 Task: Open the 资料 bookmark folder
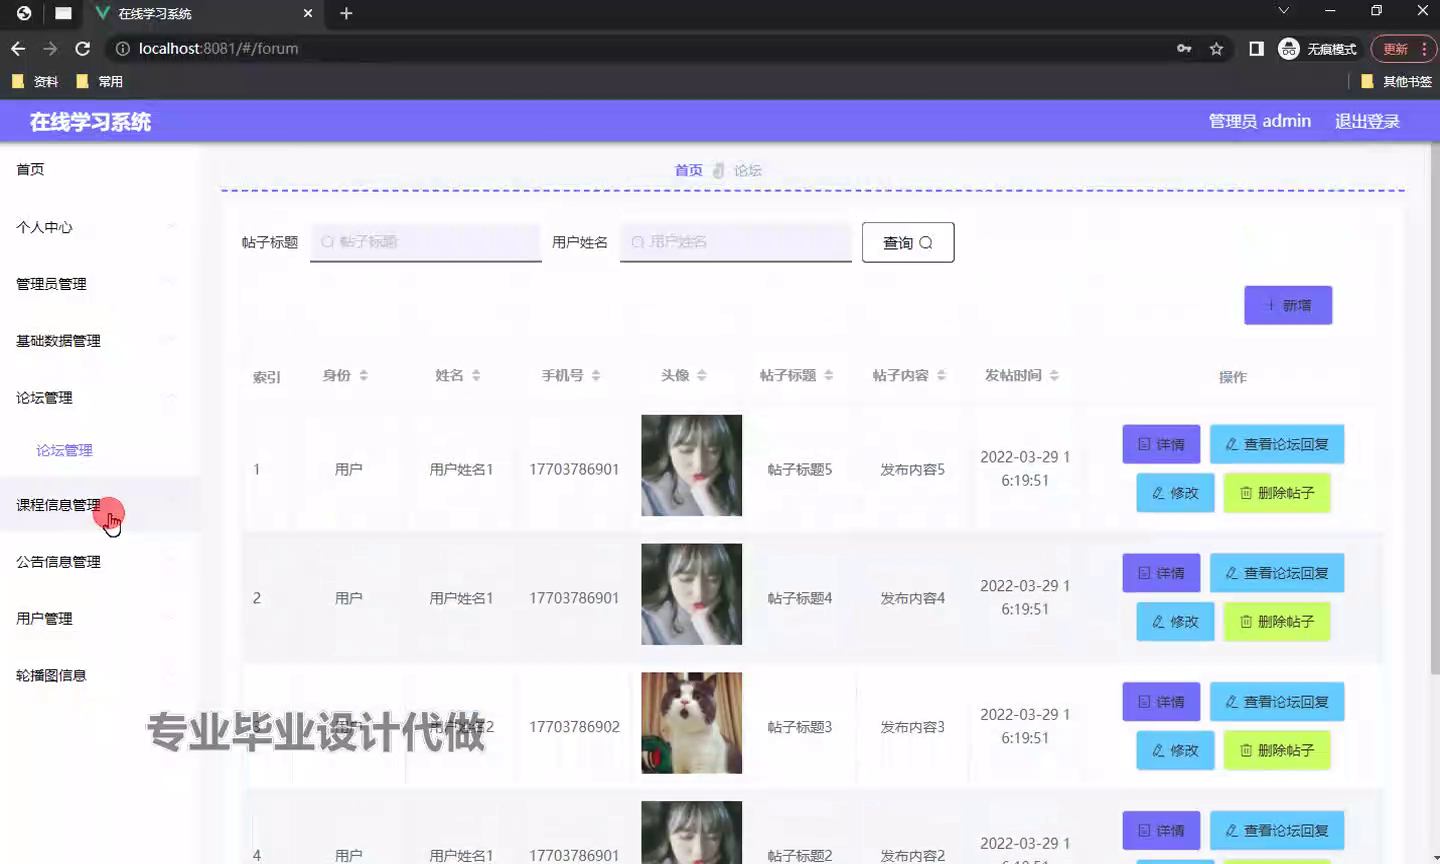35,81
